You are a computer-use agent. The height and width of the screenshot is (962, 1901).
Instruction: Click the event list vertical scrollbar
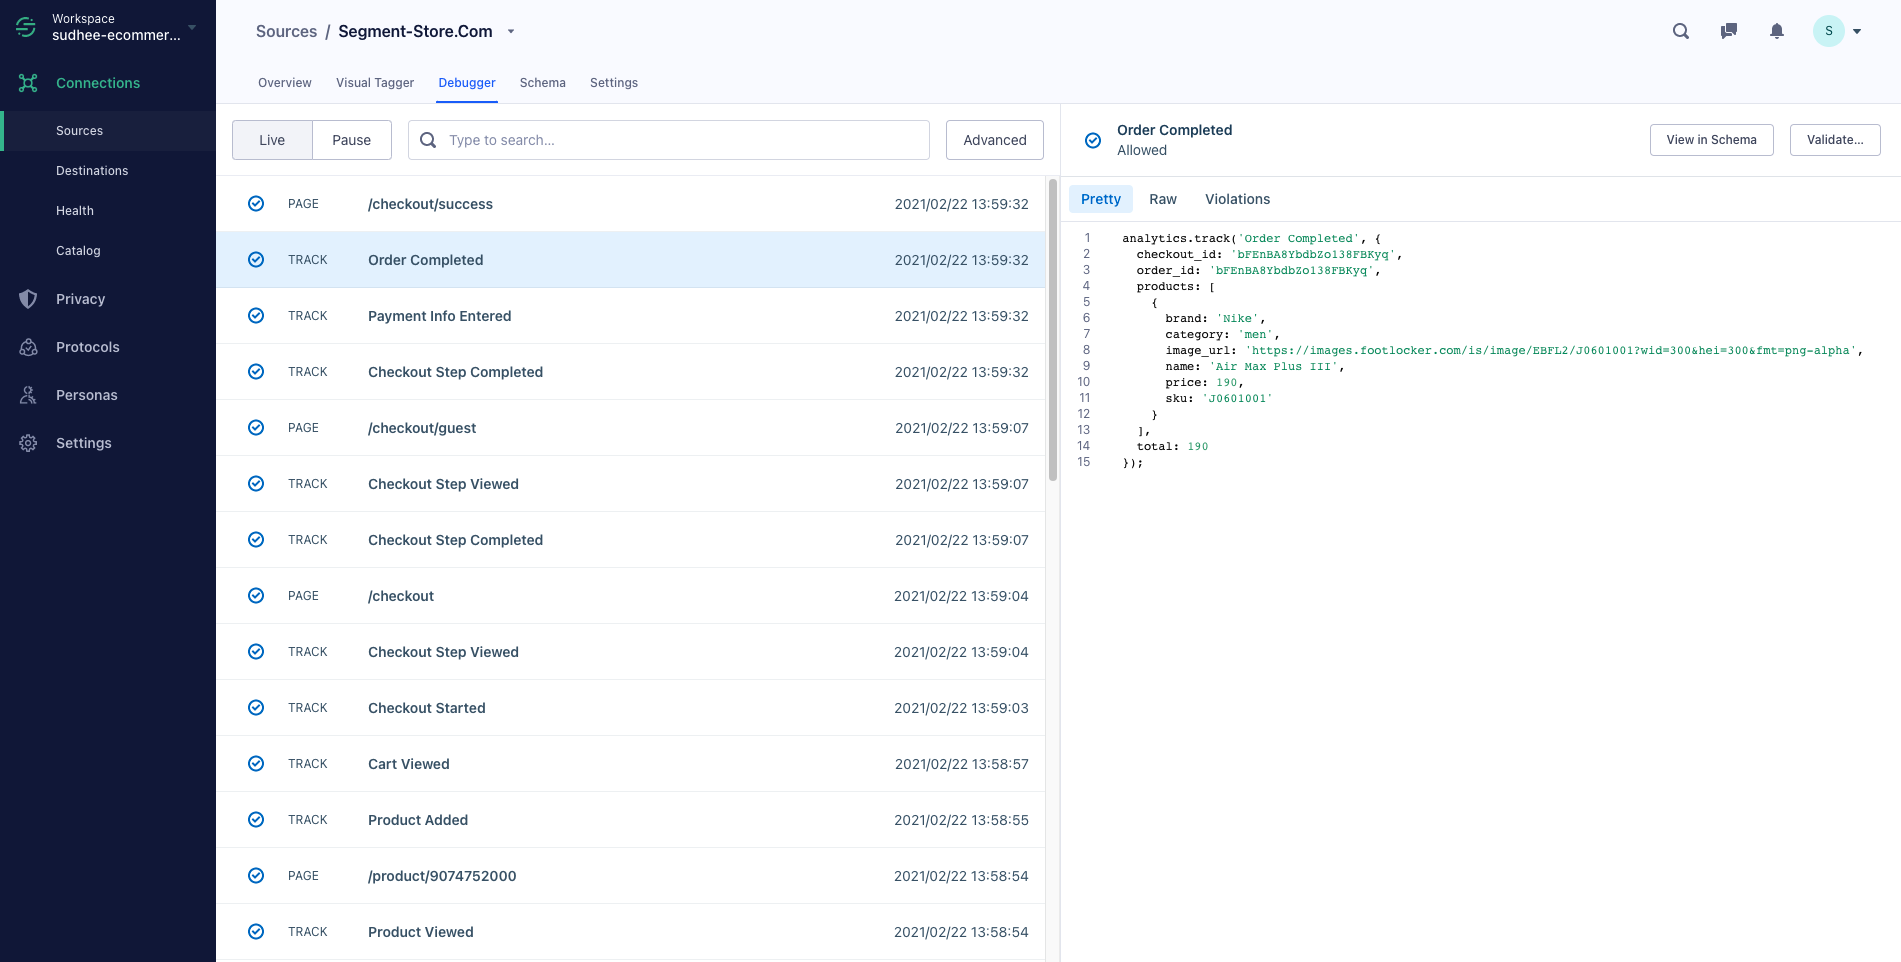(1053, 330)
